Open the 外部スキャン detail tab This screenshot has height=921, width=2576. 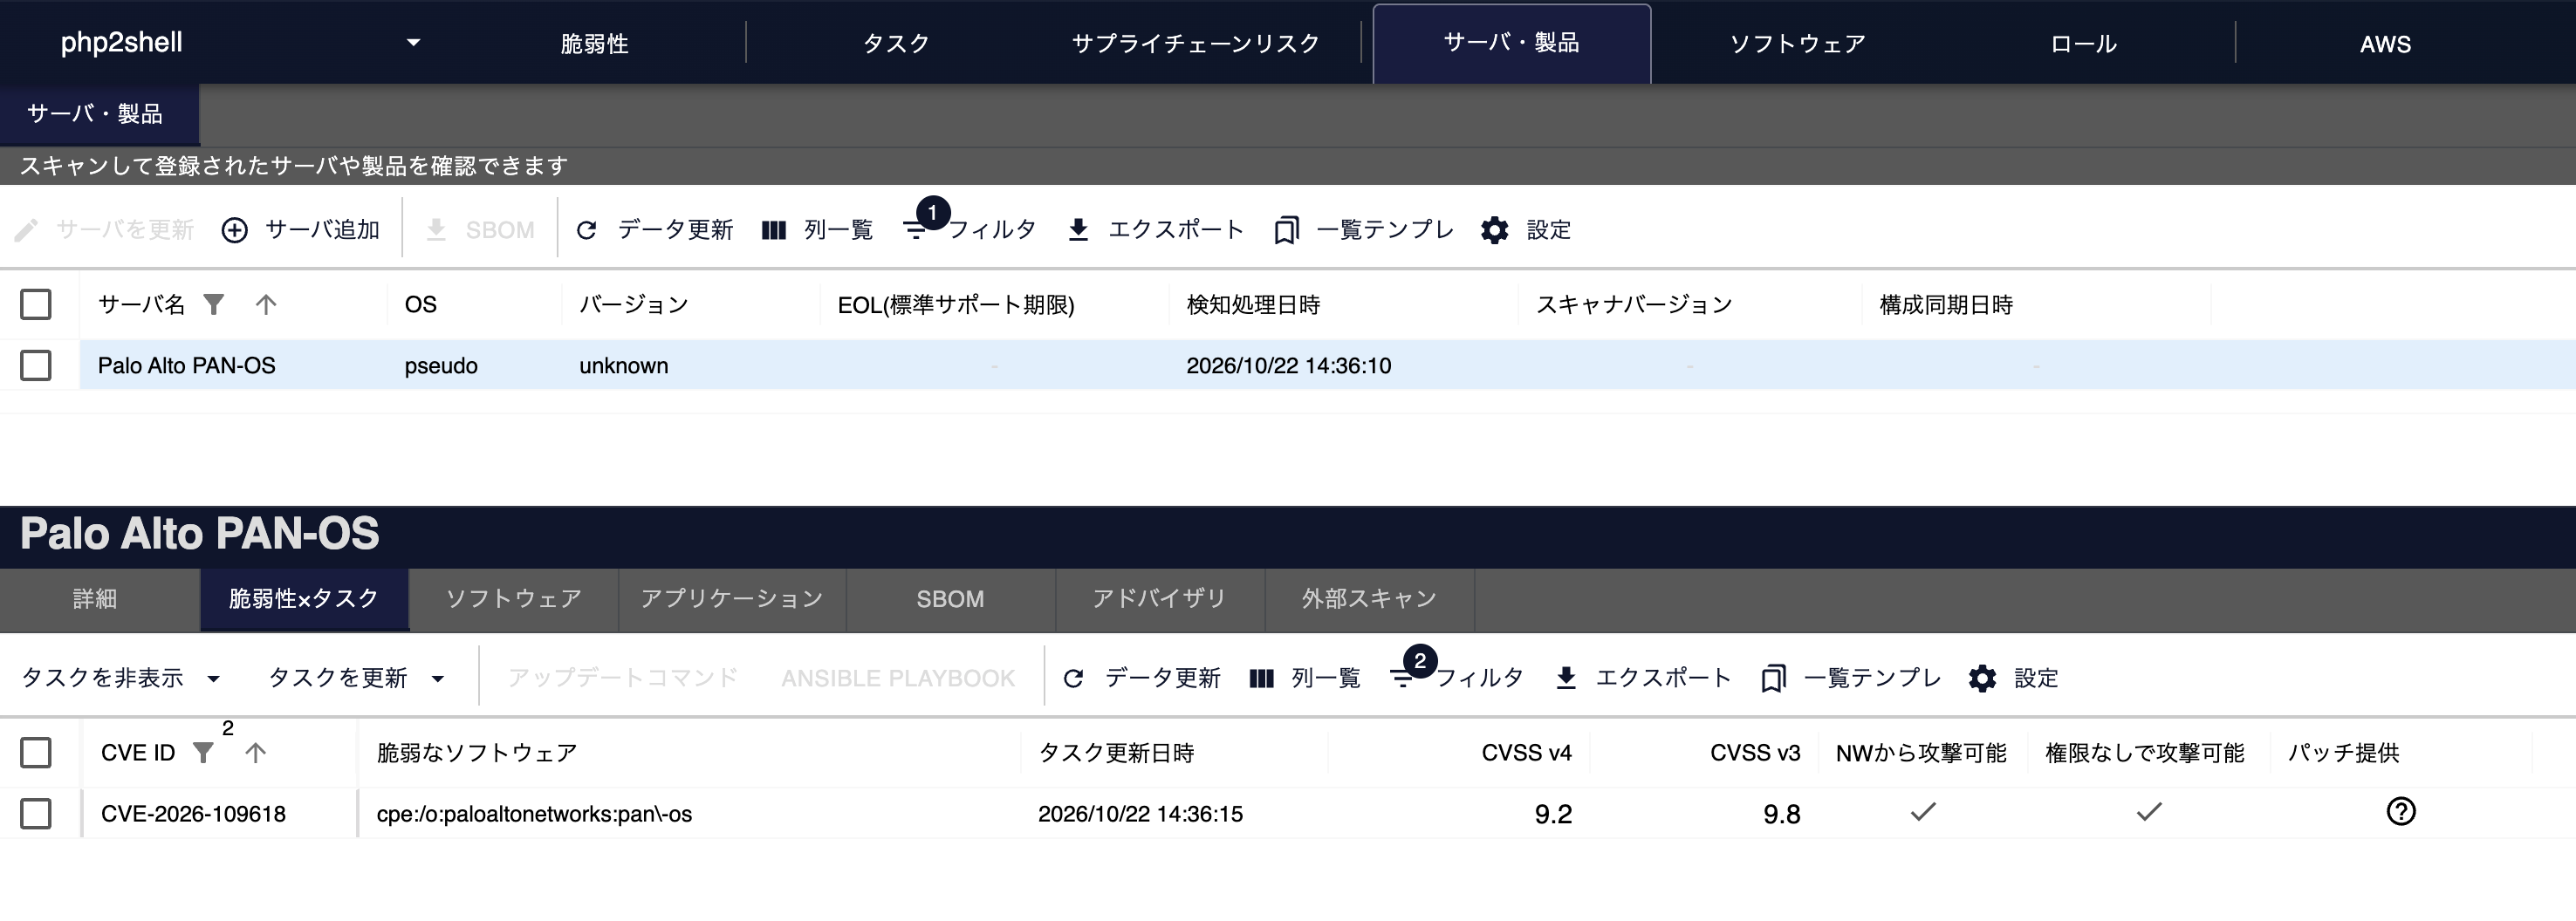(x=1369, y=599)
